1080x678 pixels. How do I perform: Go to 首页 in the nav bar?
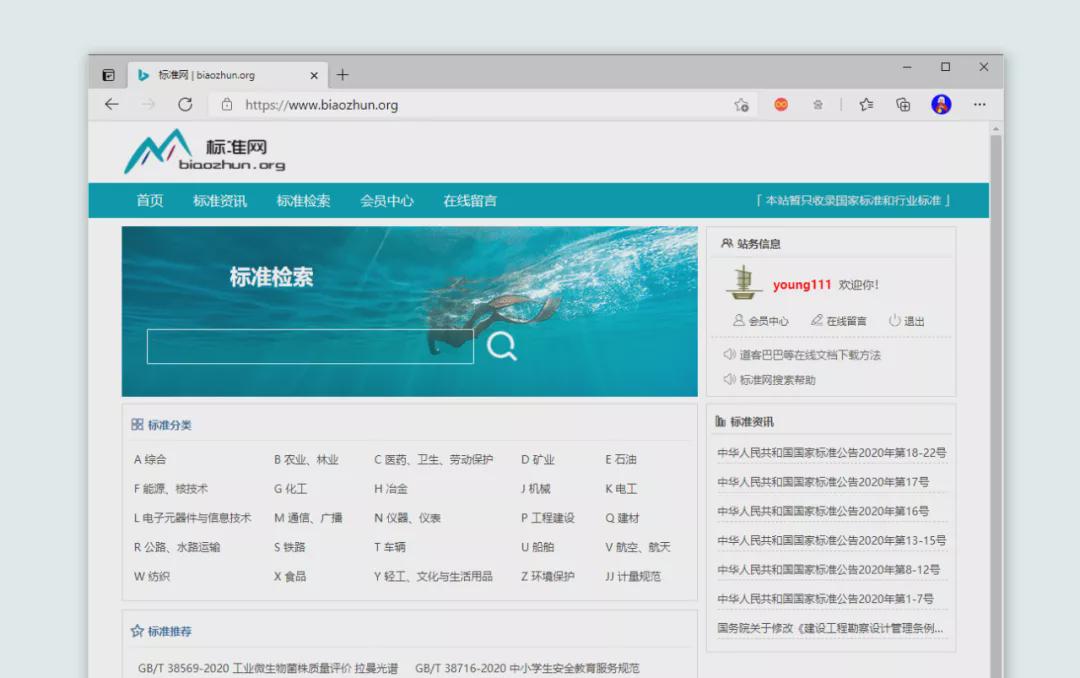[149, 201]
